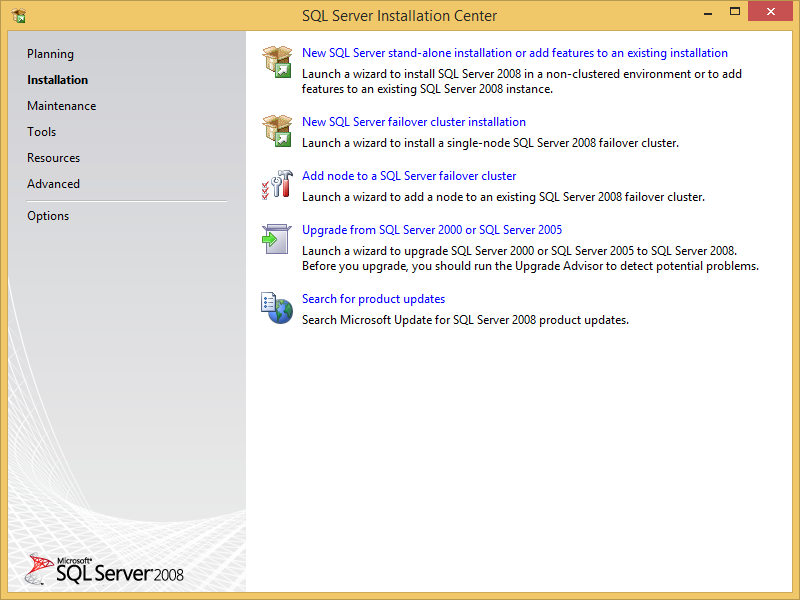Open the Options section
The height and width of the screenshot is (600, 800).
47,215
